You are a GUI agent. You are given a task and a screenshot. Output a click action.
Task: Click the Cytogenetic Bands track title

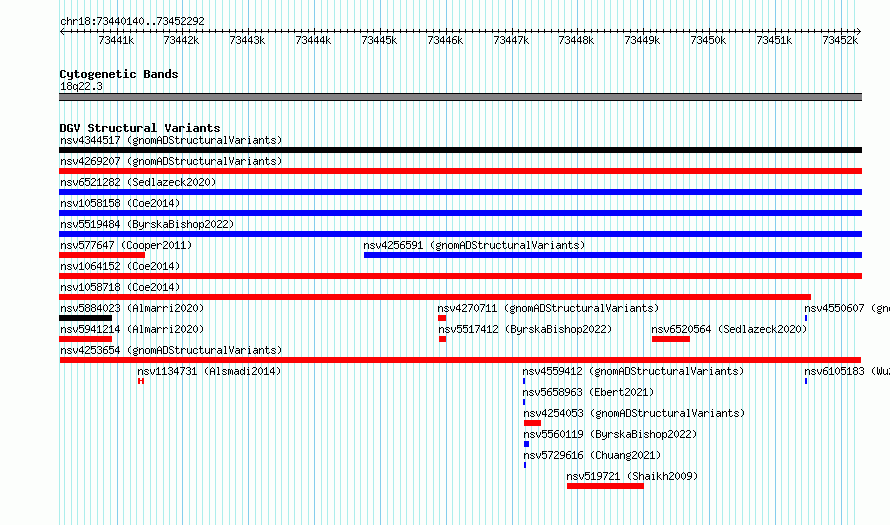[119, 74]
